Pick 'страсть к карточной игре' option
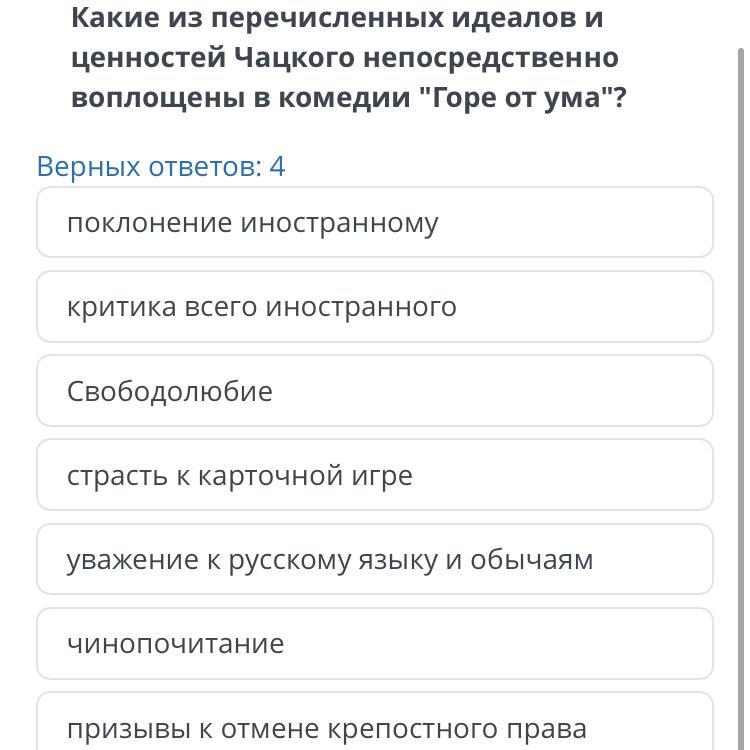Image resolution: width=750 pixels, height=750 pixels. (375, 475)
